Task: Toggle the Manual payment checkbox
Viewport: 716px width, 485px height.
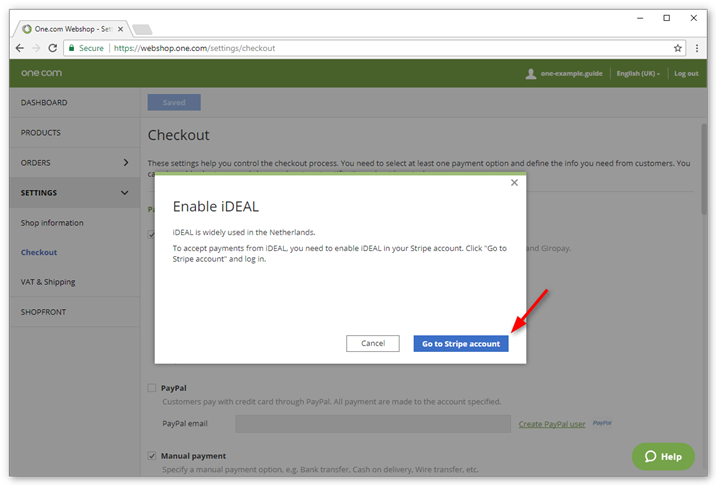Action: click(x=152, y=455)
